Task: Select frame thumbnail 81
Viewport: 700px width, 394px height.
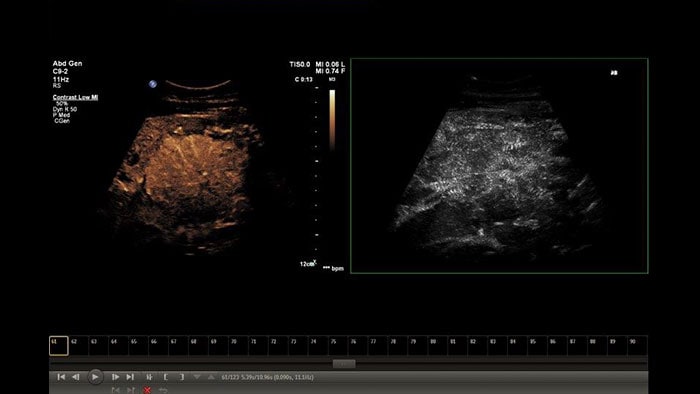Action: point(458,346)
